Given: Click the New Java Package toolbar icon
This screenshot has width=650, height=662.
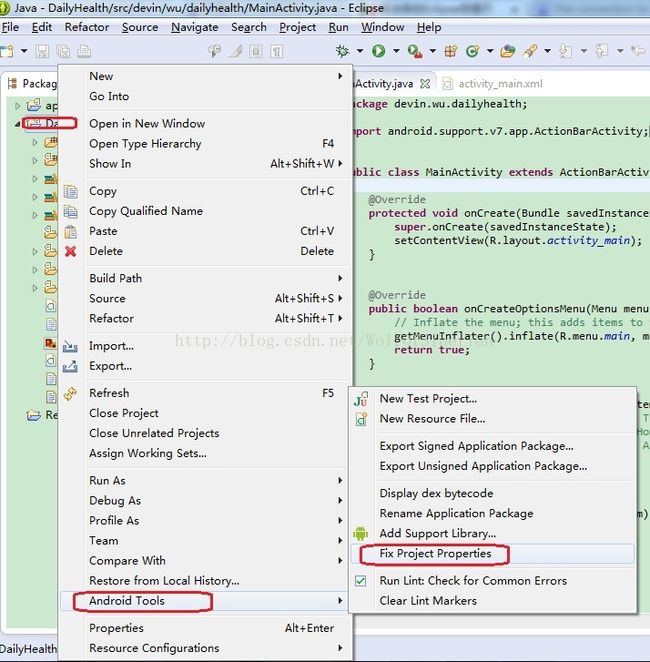Looking at the screenshot, I should pos(450,51).
